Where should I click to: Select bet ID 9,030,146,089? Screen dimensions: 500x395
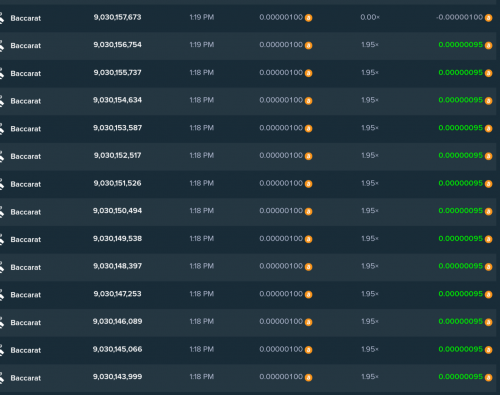point(117,322)
